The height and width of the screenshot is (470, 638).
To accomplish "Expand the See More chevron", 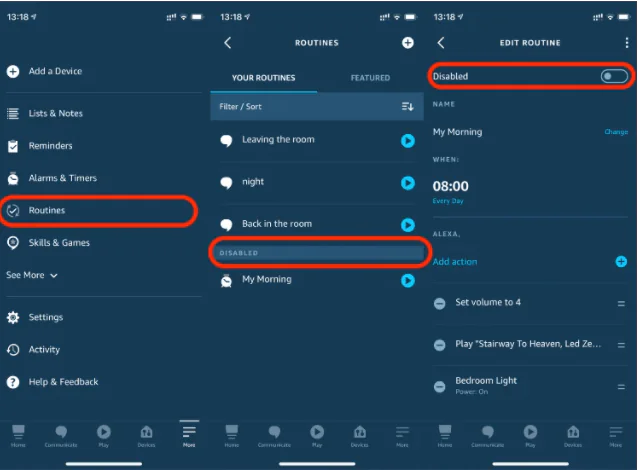I will coord(54,275).
